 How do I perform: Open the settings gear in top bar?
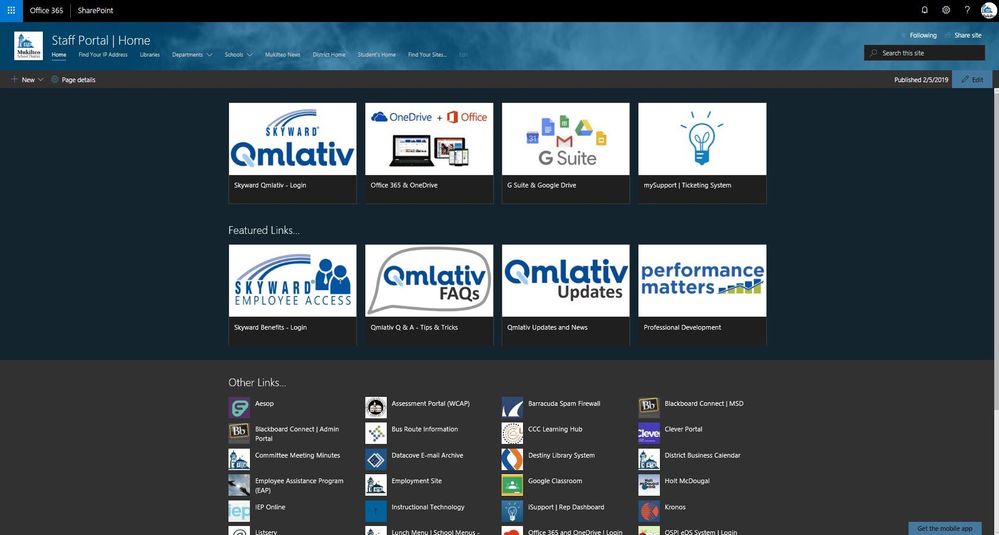(x=946, y=10)
